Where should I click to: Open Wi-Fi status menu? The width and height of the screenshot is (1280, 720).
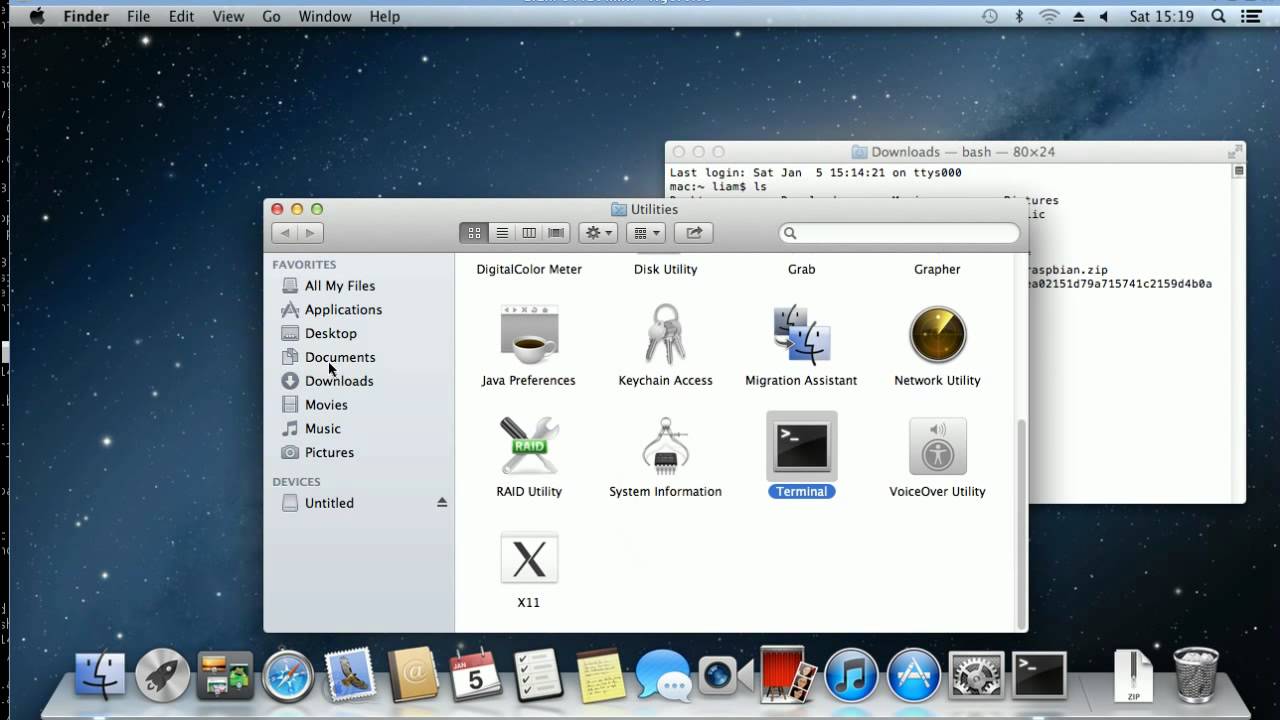[1049, 16]
